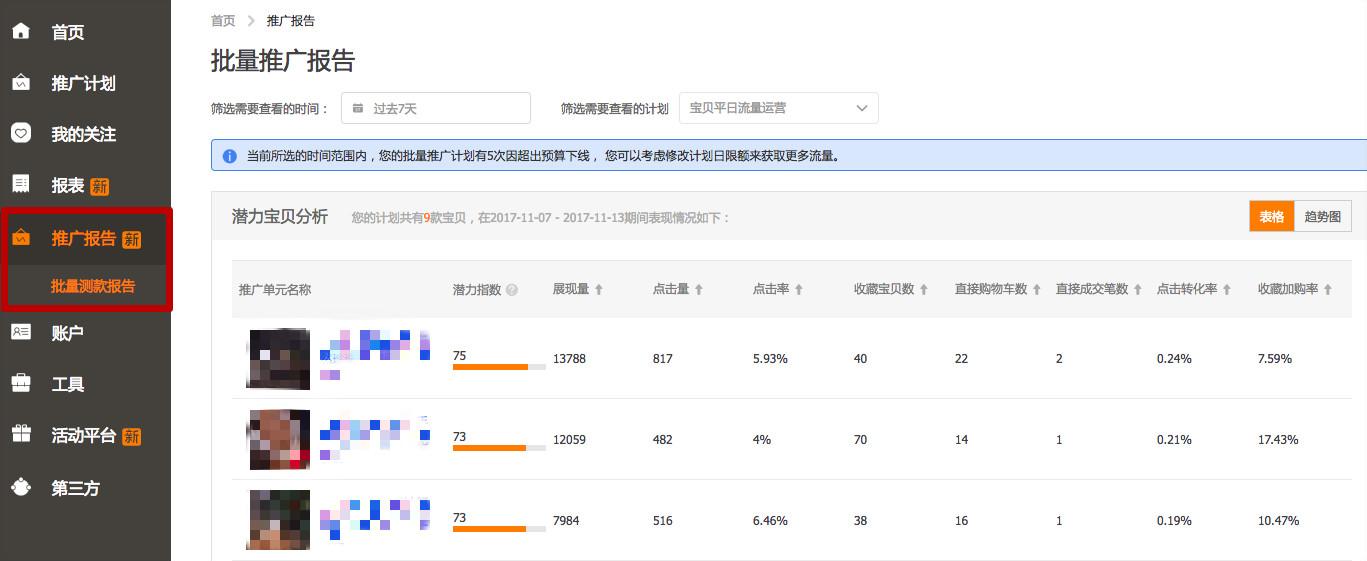The image size is (1367, 561).
Task: Select 批量测款报告 submenu item
Action: [93, 286]
